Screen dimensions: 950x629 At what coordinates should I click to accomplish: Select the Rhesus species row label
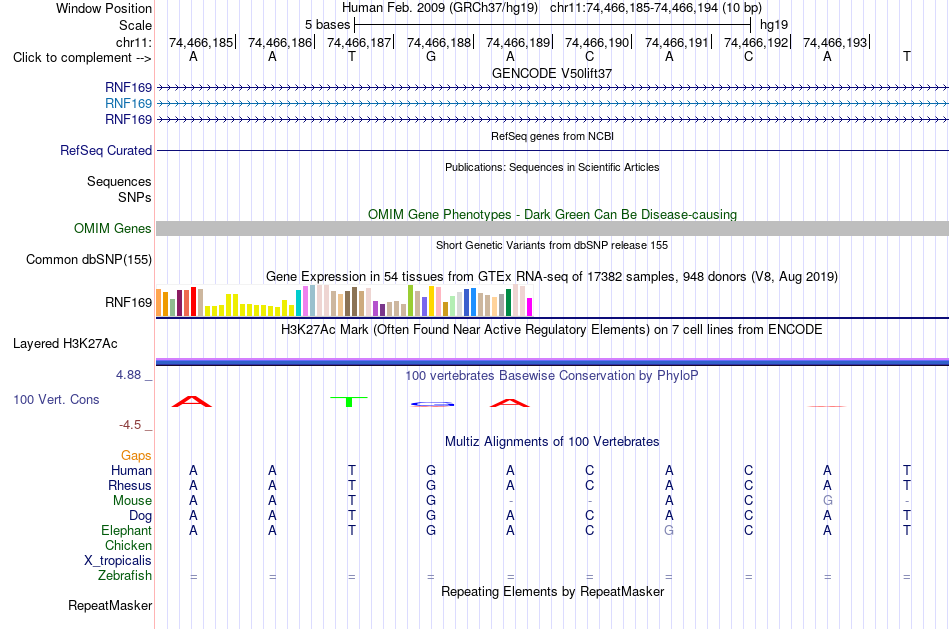tap(130, 485)
